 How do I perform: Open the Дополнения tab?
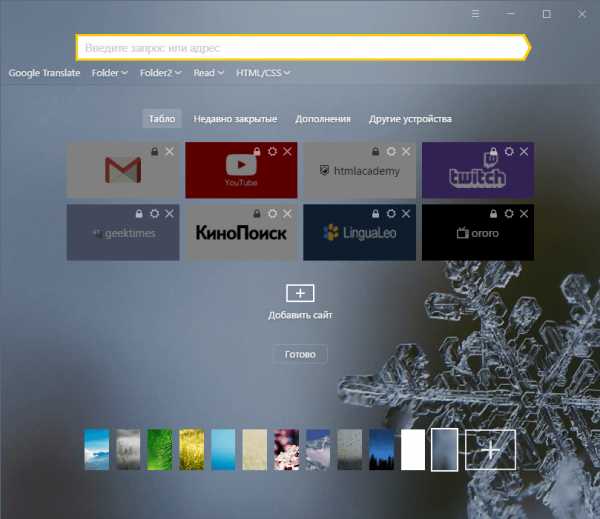[x=322, y=119]
